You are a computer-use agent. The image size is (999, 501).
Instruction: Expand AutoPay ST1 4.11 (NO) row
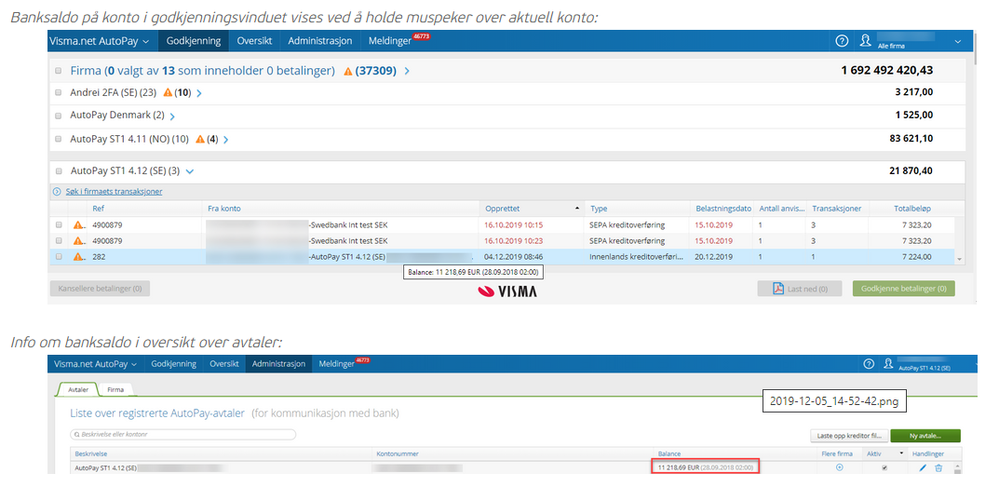(x=226, y=140)
